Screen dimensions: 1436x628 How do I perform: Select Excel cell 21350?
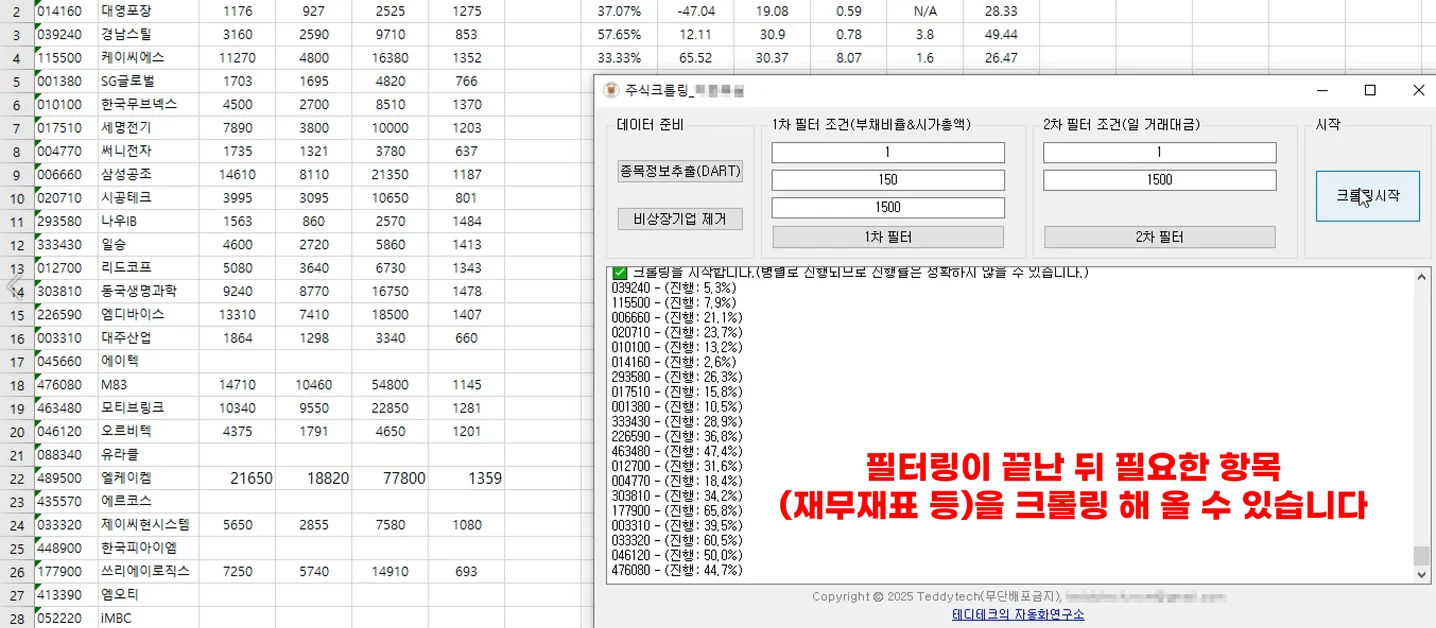point(390,174)
